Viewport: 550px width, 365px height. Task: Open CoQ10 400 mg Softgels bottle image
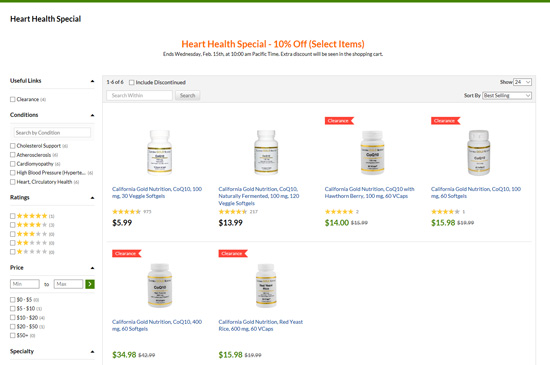click(160, 285)
